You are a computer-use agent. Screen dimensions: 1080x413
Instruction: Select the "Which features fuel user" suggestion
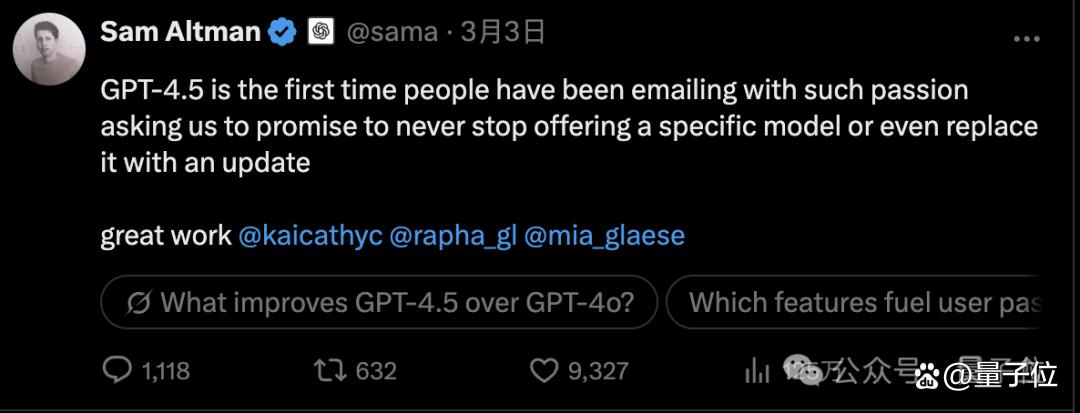click(858, 302)
